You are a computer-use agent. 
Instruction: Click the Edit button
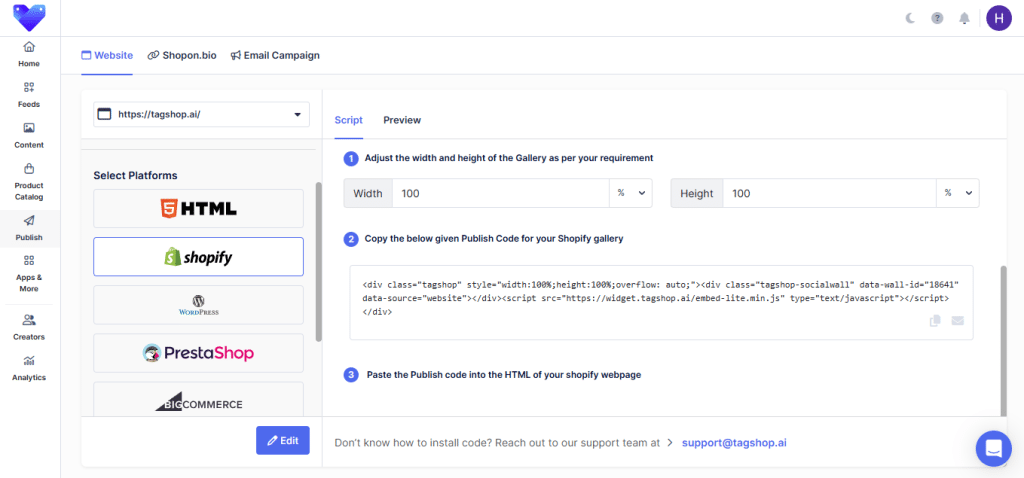point(282,441)
